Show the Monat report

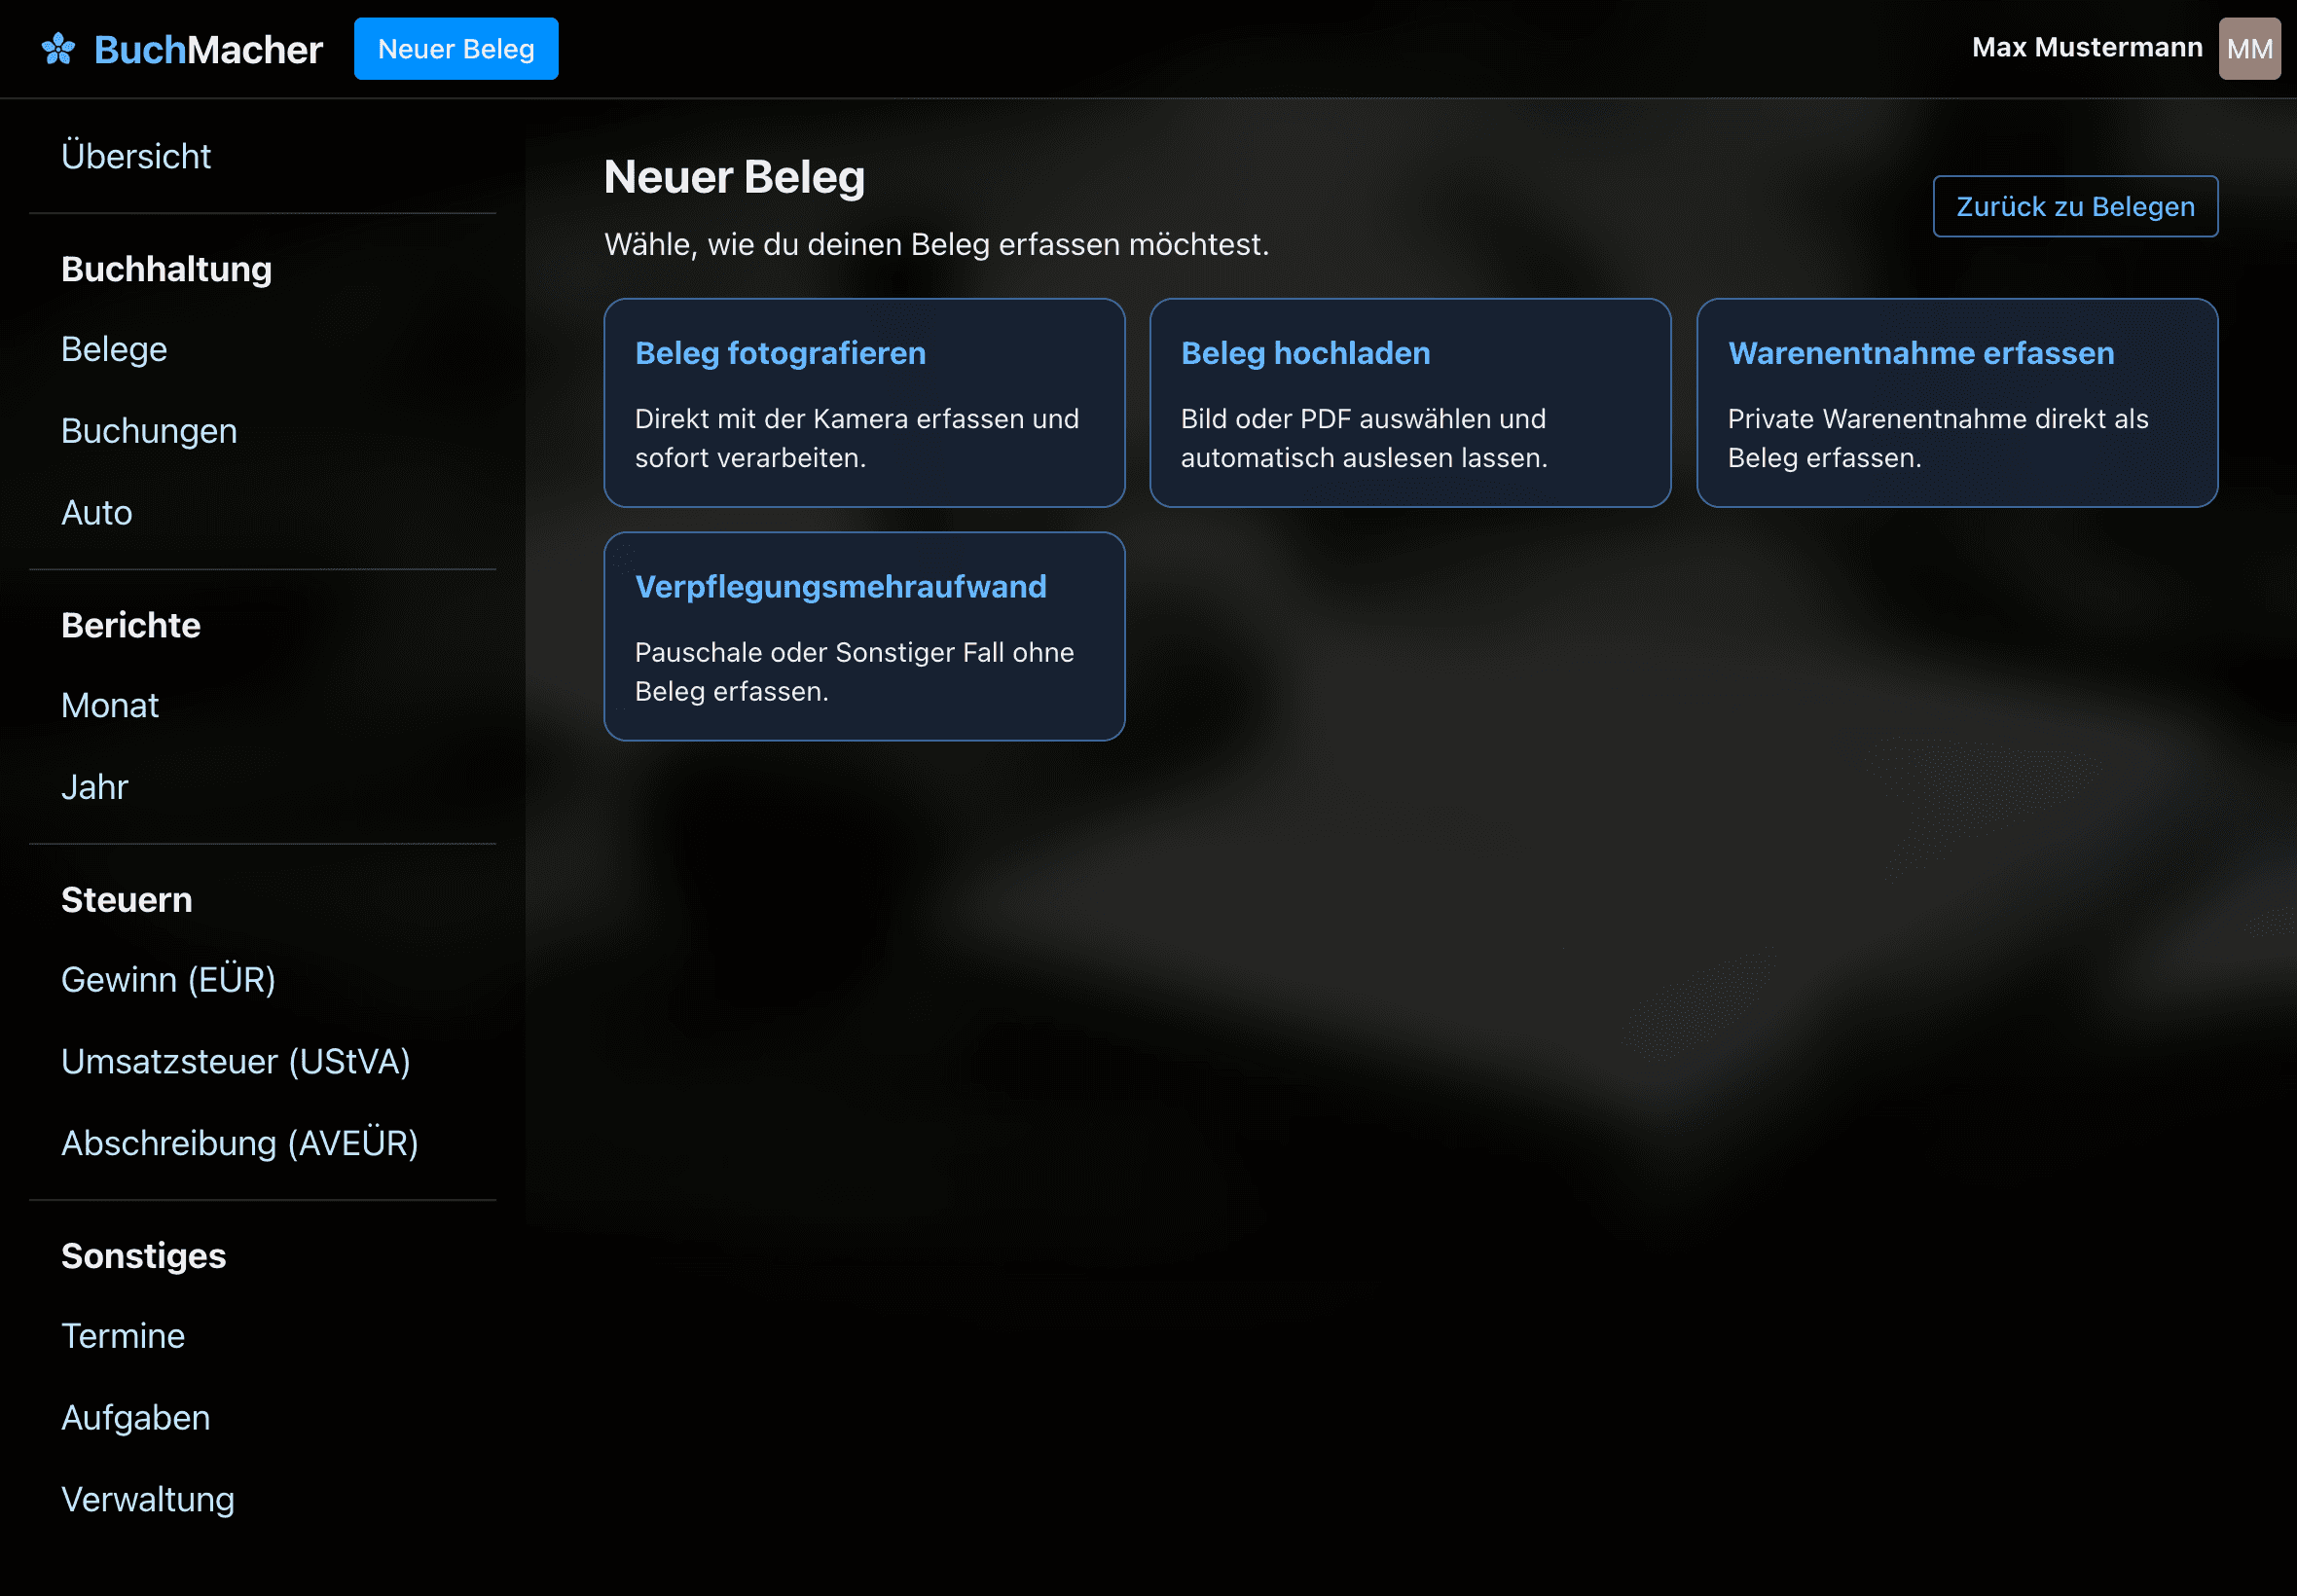[110, 706]
